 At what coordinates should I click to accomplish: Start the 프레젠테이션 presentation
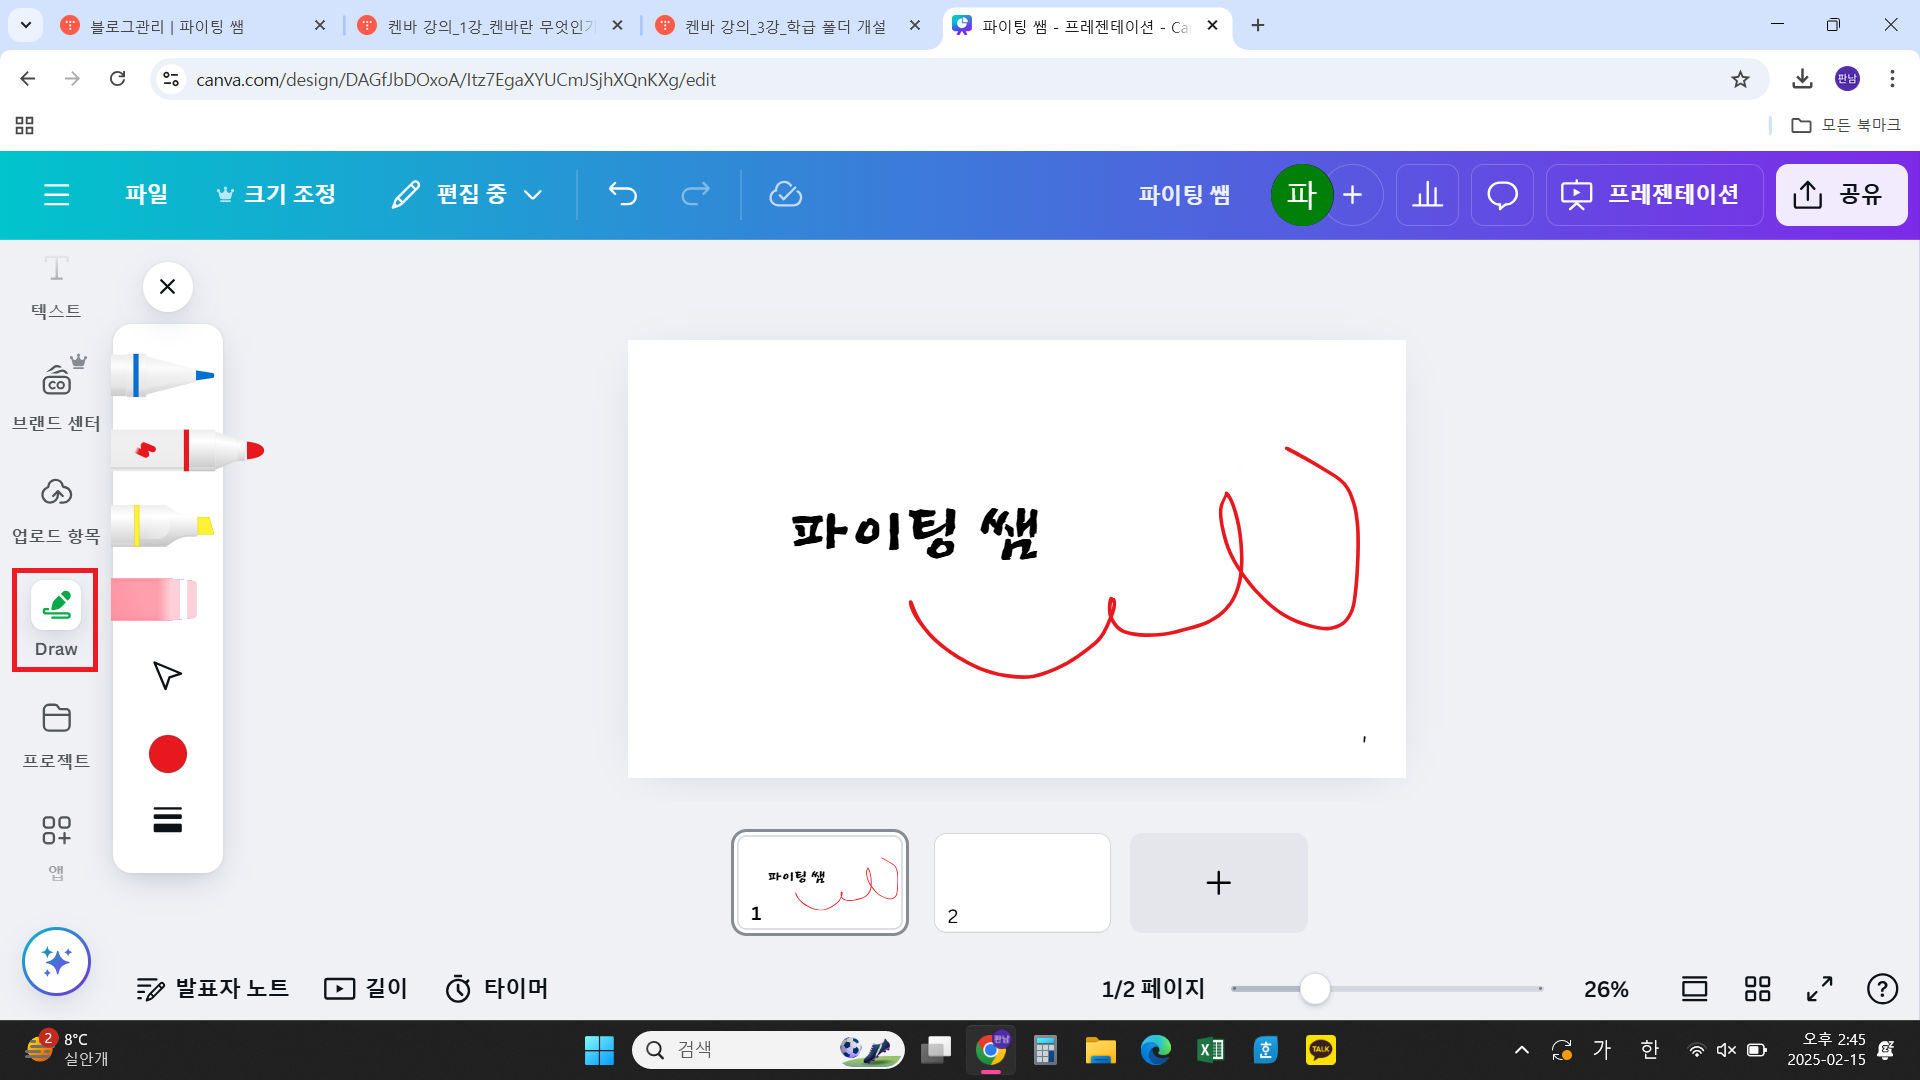[x=1654, y=194]
